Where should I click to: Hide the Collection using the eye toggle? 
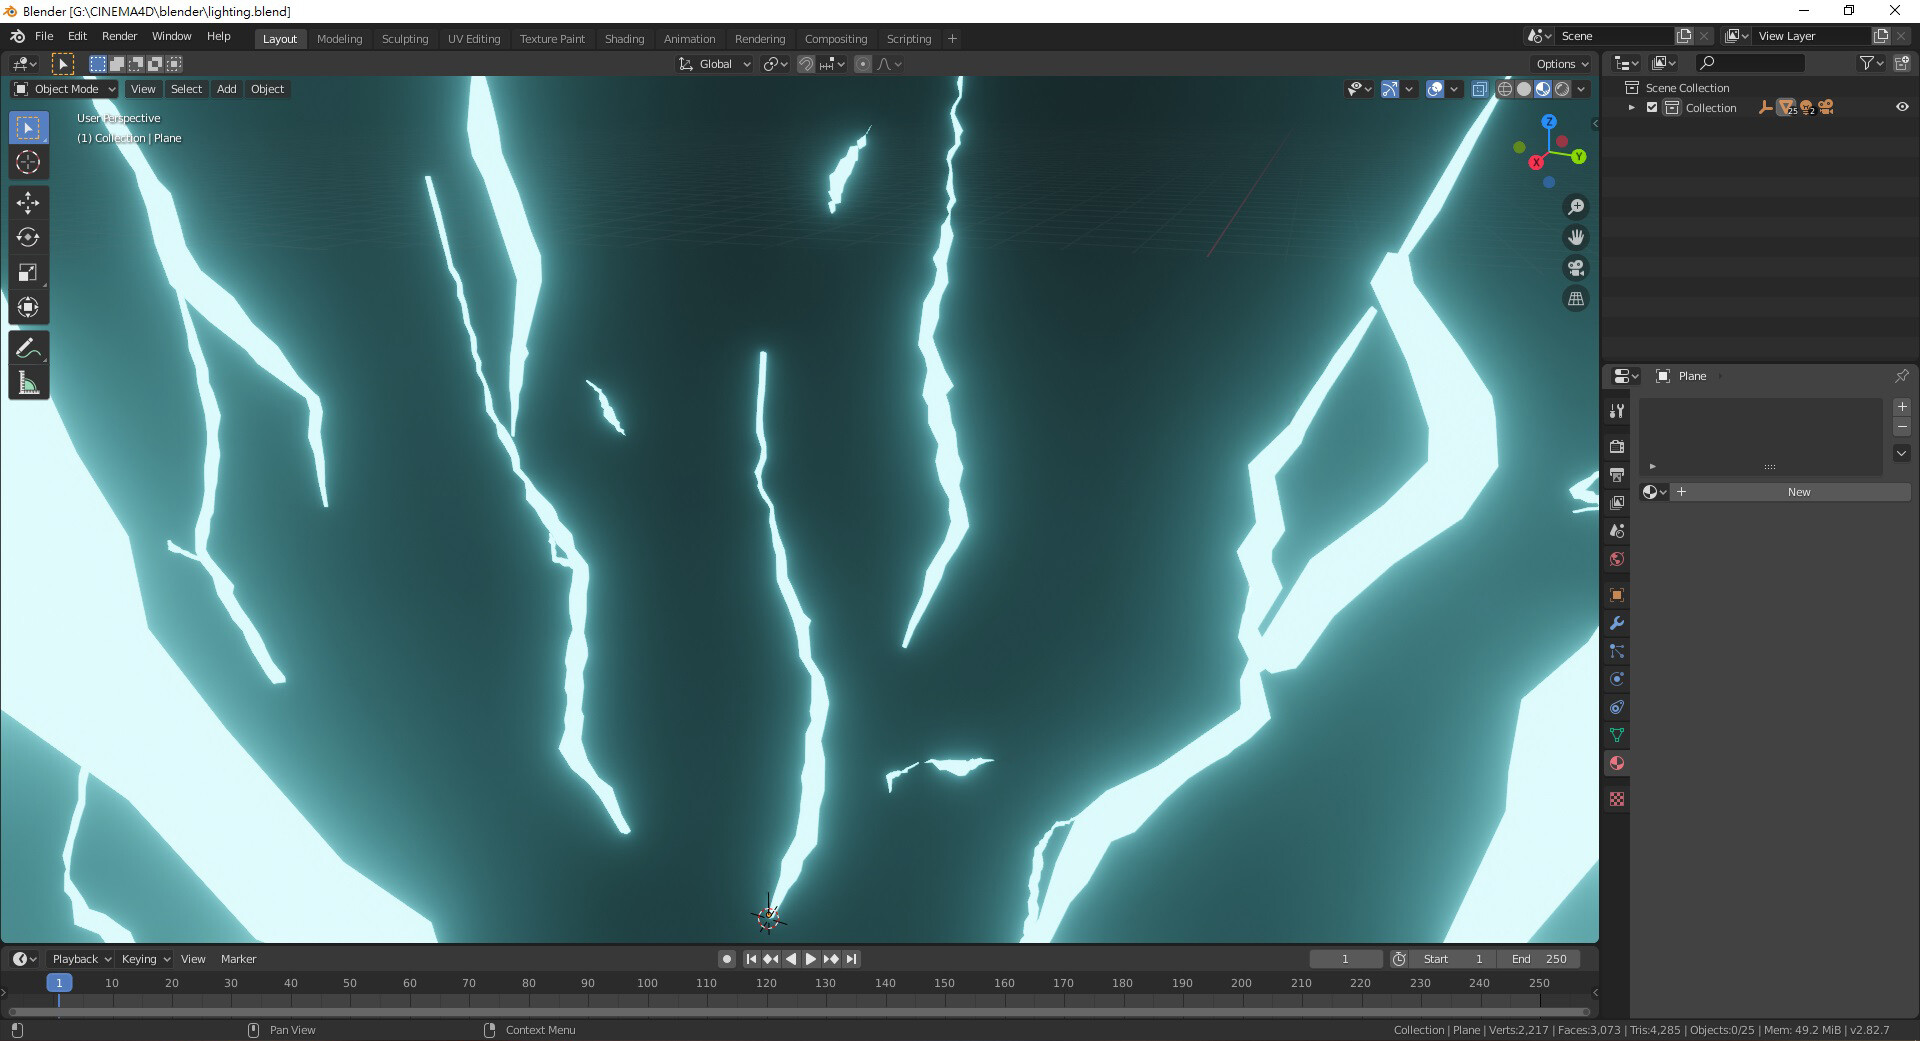click(1903, 107)
